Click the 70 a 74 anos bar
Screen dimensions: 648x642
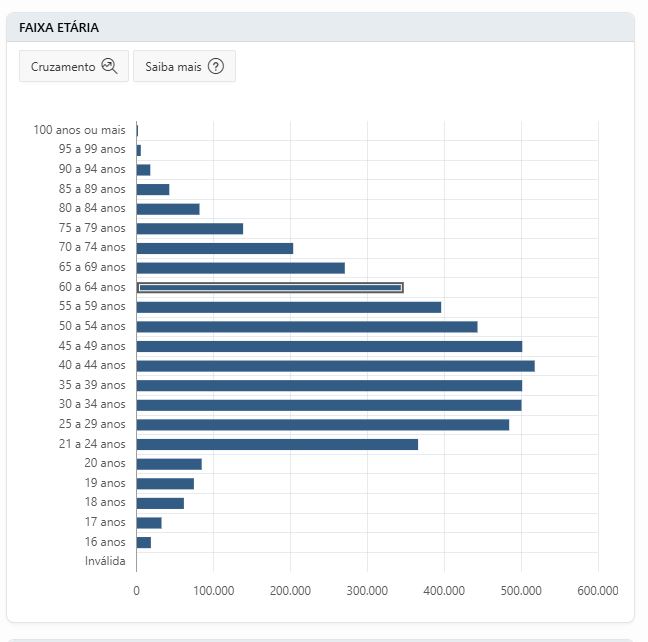215,248
